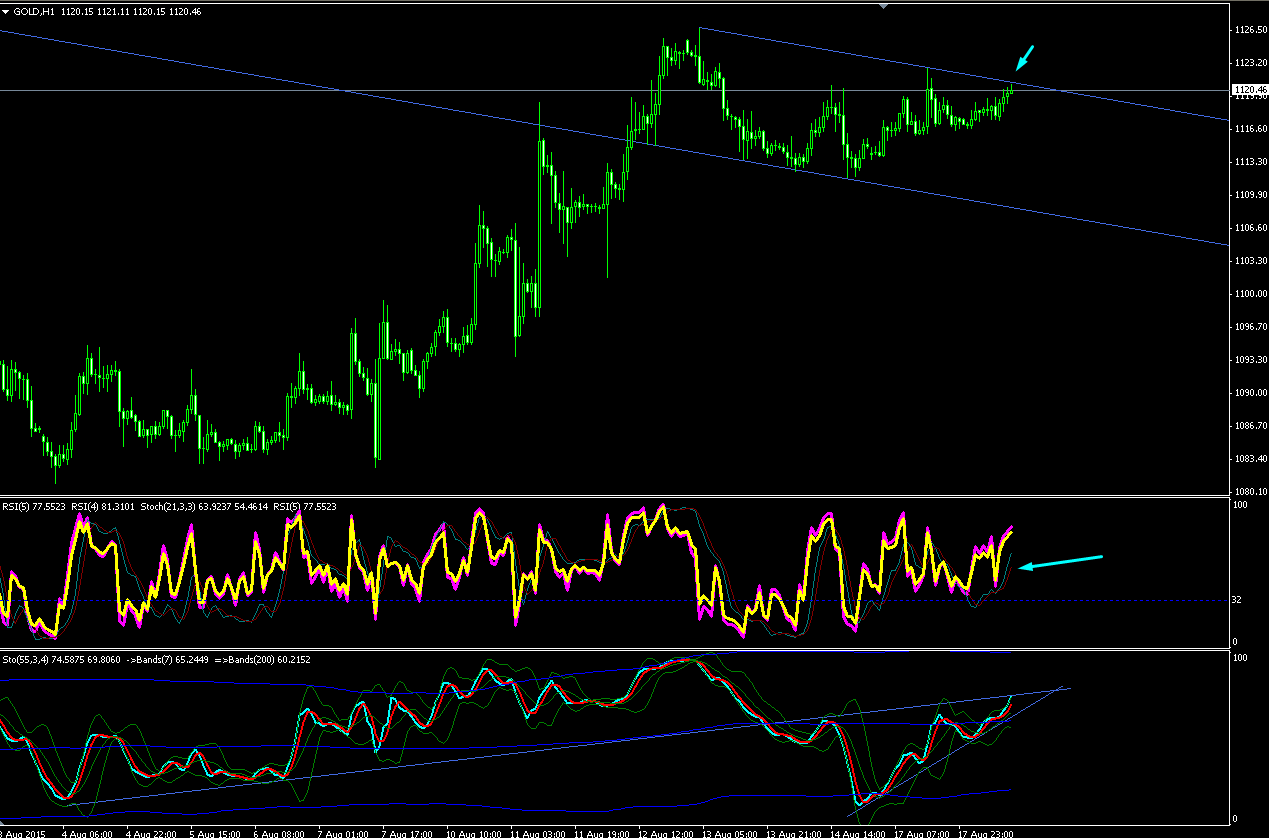Select the cyan arrow above the price chart
1269x838 pixels.
[1027, 59]
